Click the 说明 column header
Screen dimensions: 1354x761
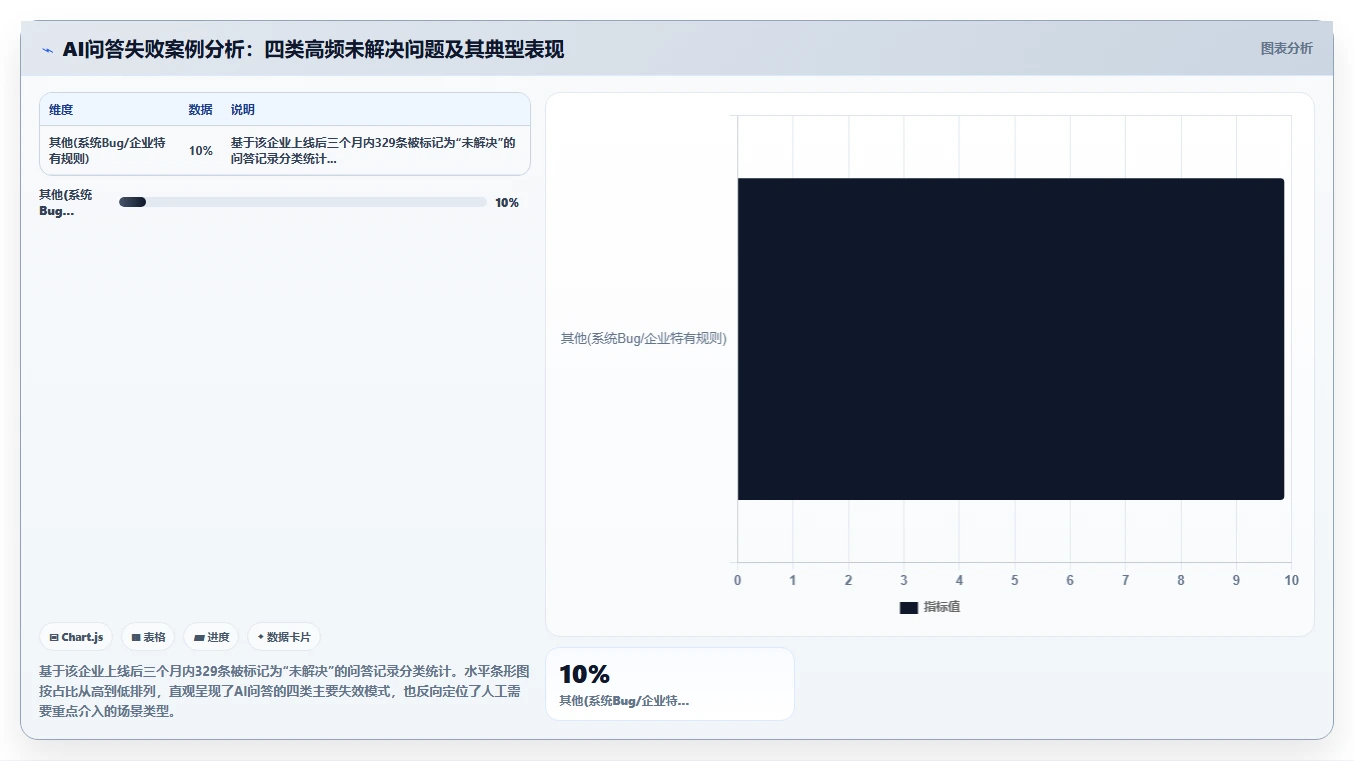(x=243, y=110)
